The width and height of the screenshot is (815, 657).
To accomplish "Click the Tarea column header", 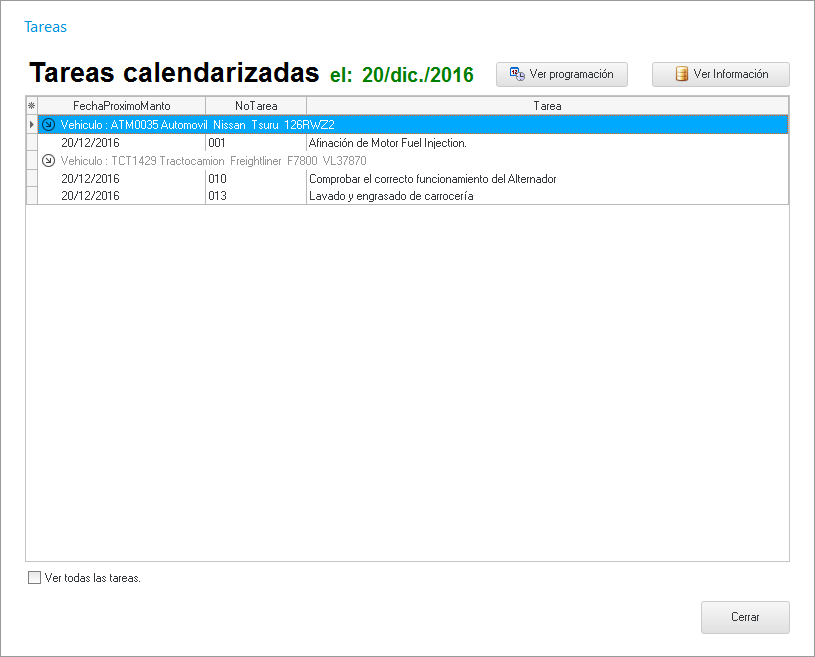I will pyautogui.click(x=547, y=105).
